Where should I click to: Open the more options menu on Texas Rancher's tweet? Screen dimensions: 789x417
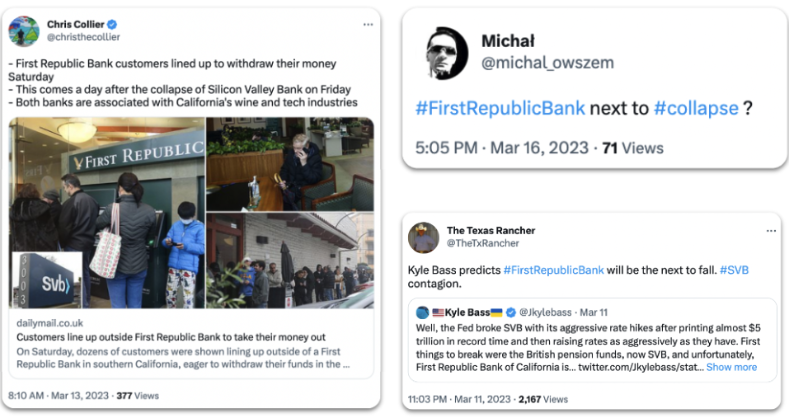click(x=770, y=230)
